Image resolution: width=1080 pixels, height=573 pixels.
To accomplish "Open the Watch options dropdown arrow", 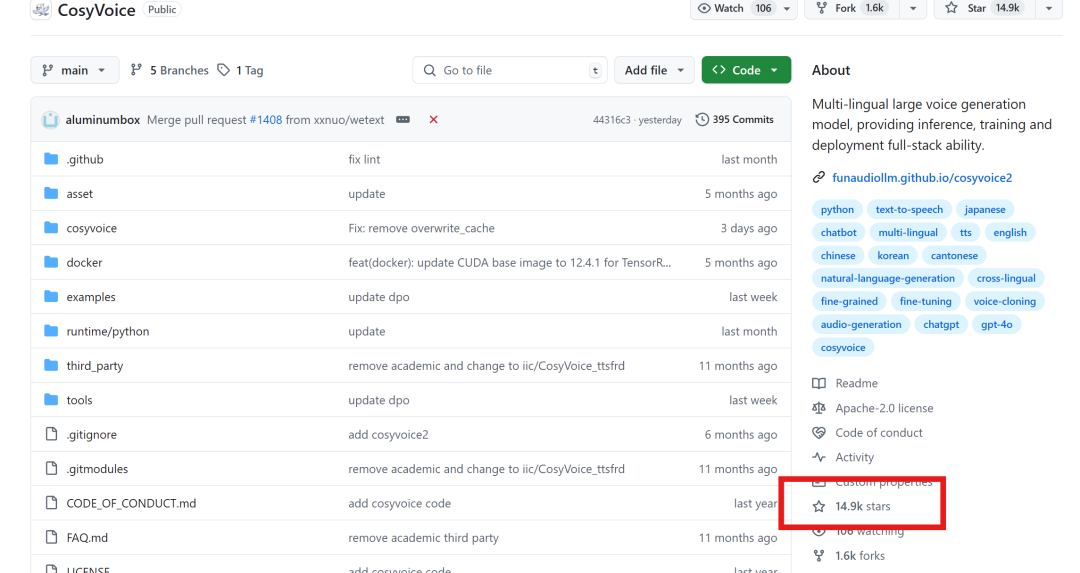I will click(x=787, y=8).
